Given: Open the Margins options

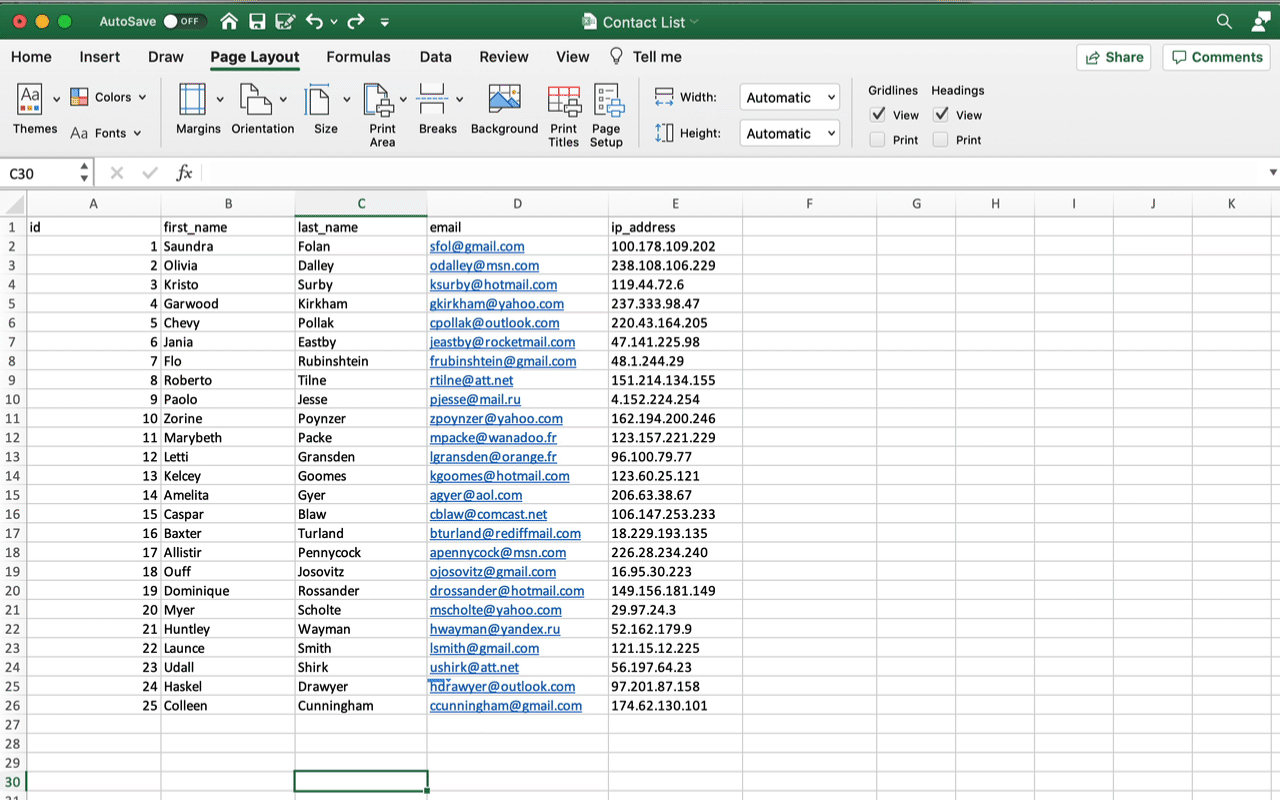Looking at the screenshot, I should (198, 109).
